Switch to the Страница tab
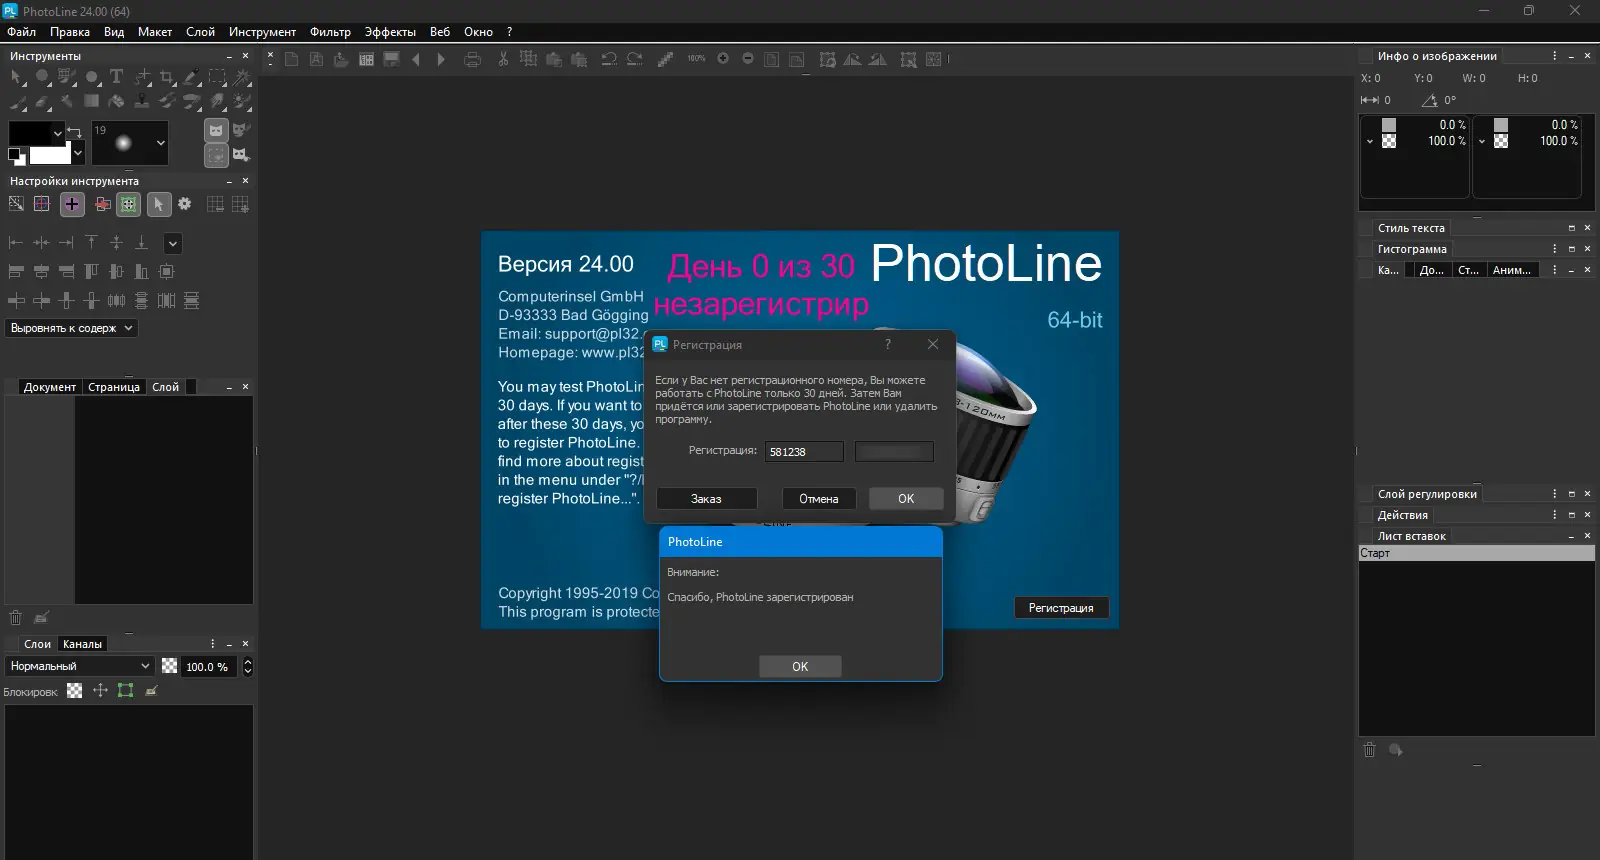 click(114, 387)
